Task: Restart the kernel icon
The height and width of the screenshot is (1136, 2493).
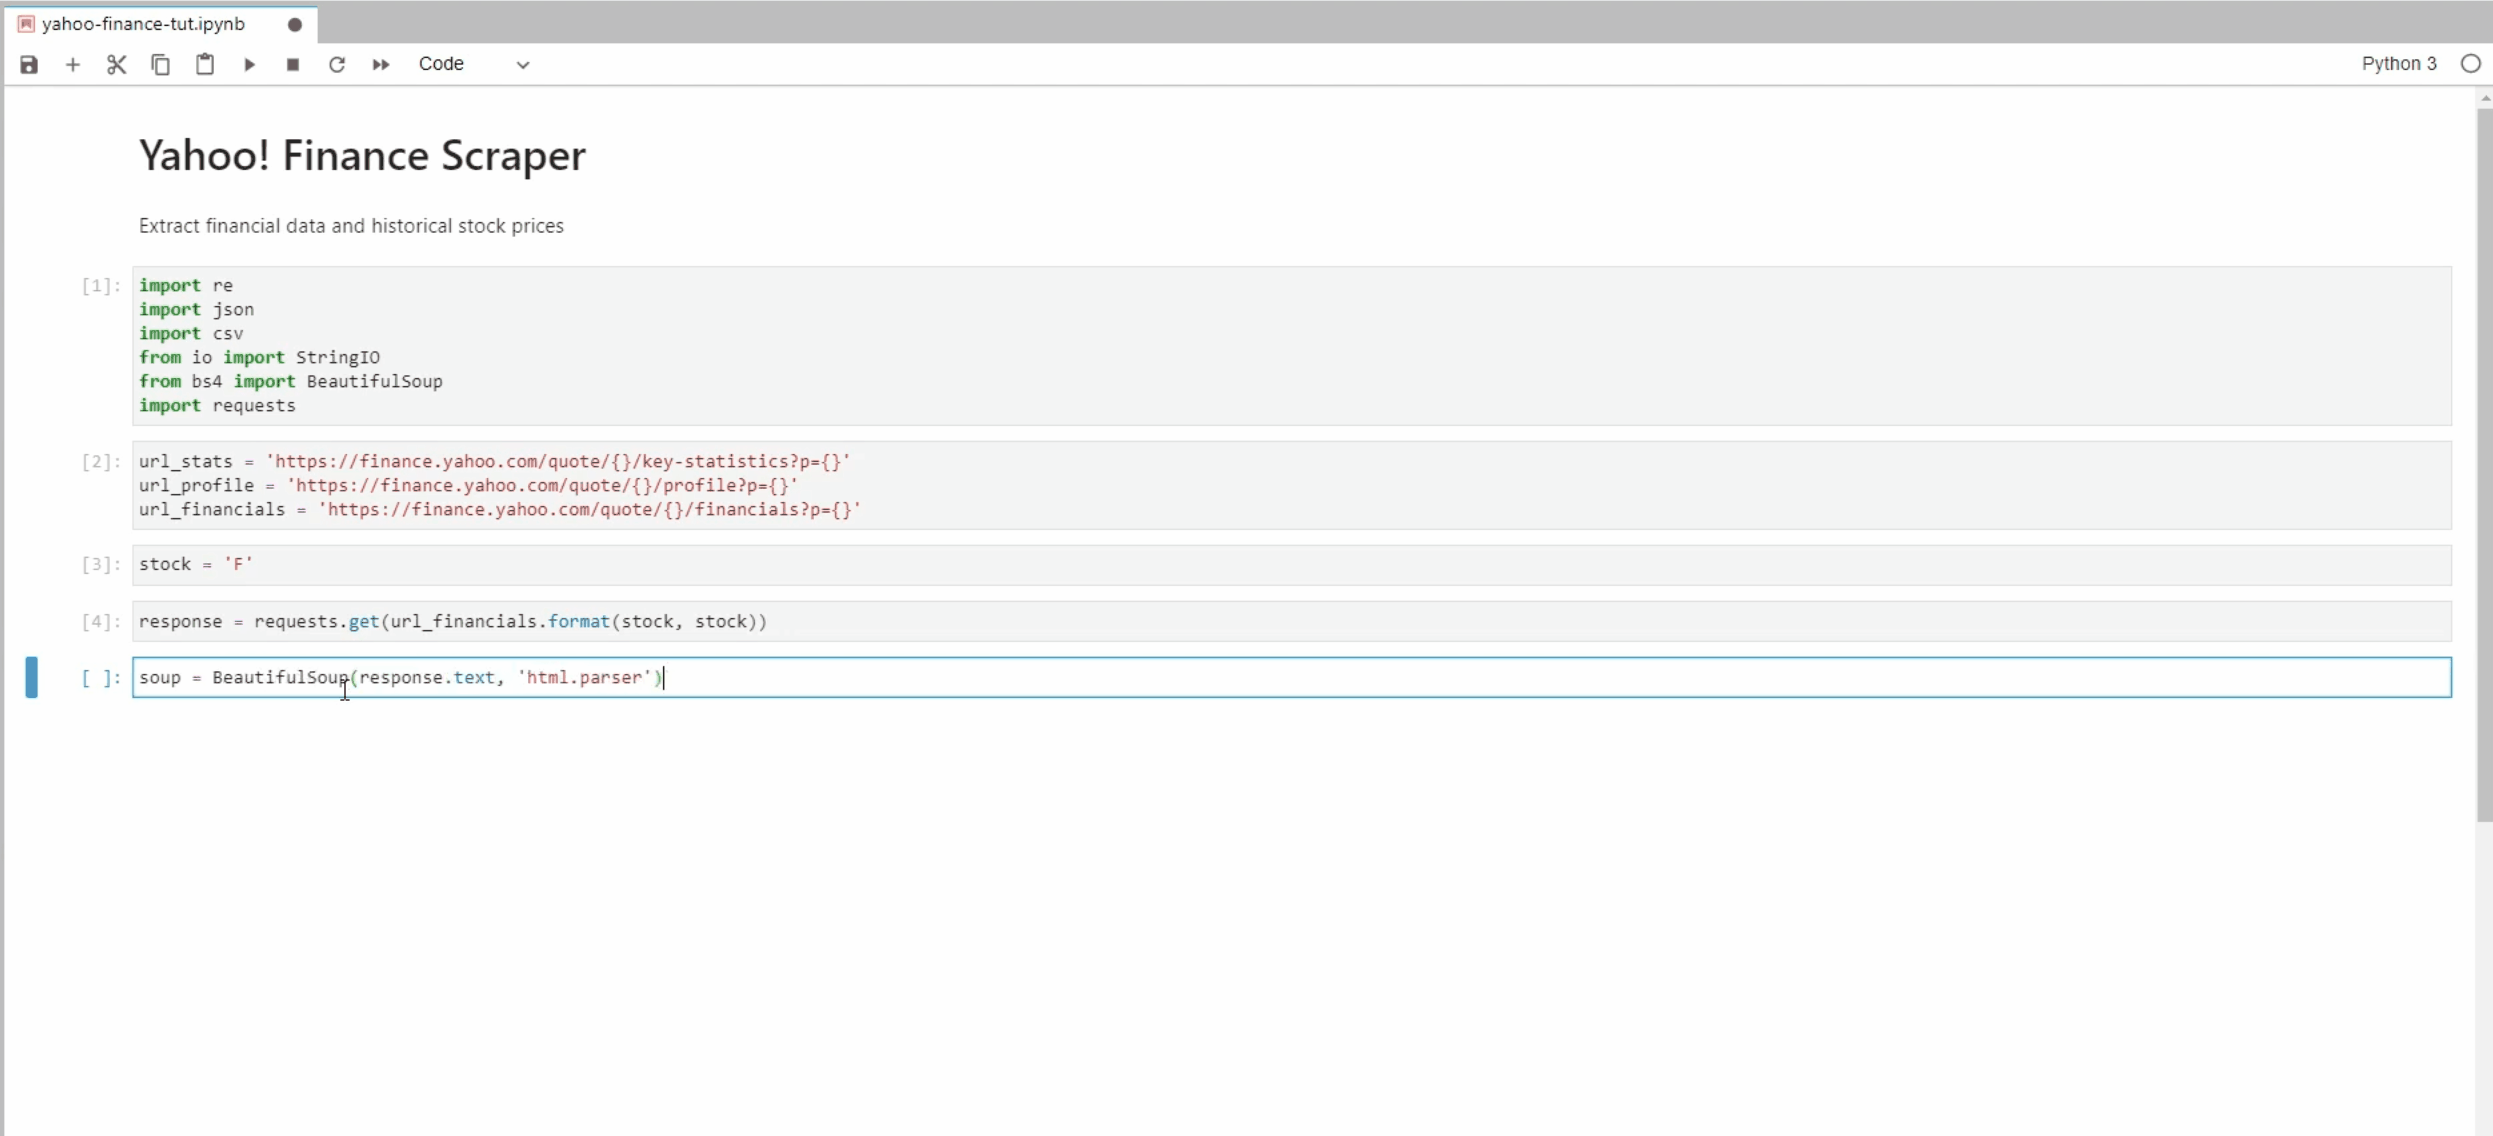Action: coord(337,64)
